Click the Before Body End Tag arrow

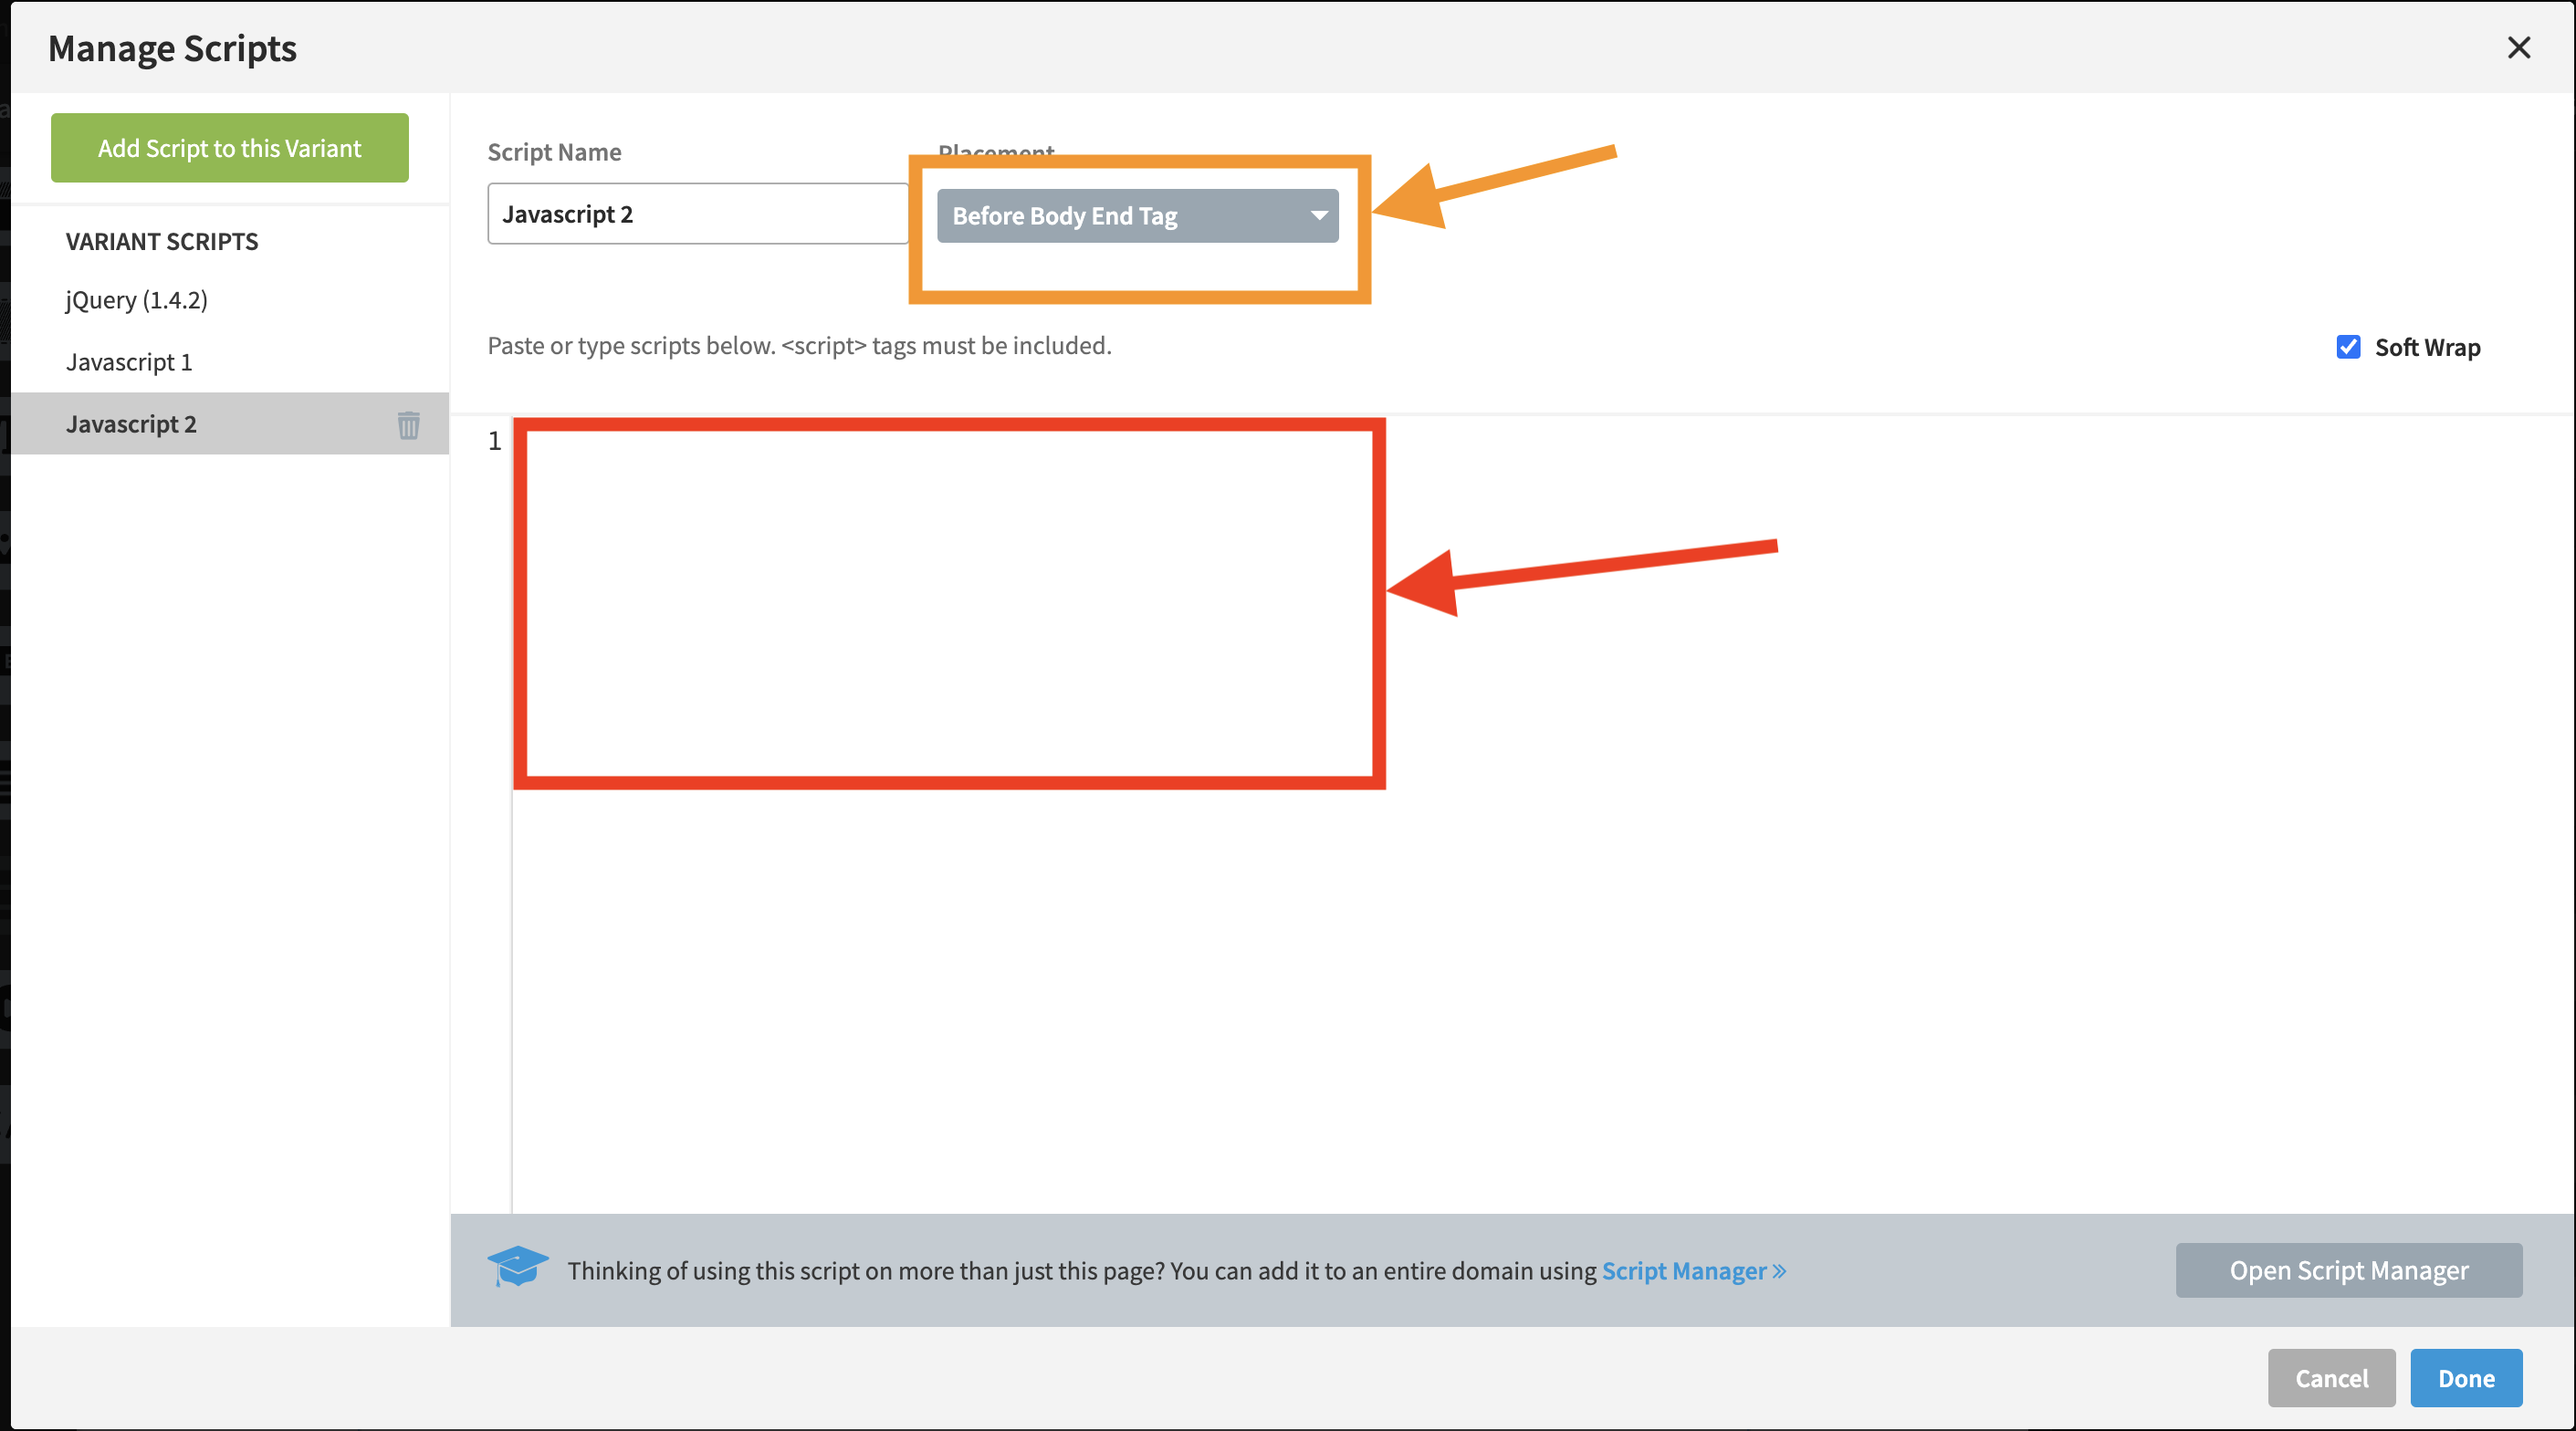pos(1319,216)
